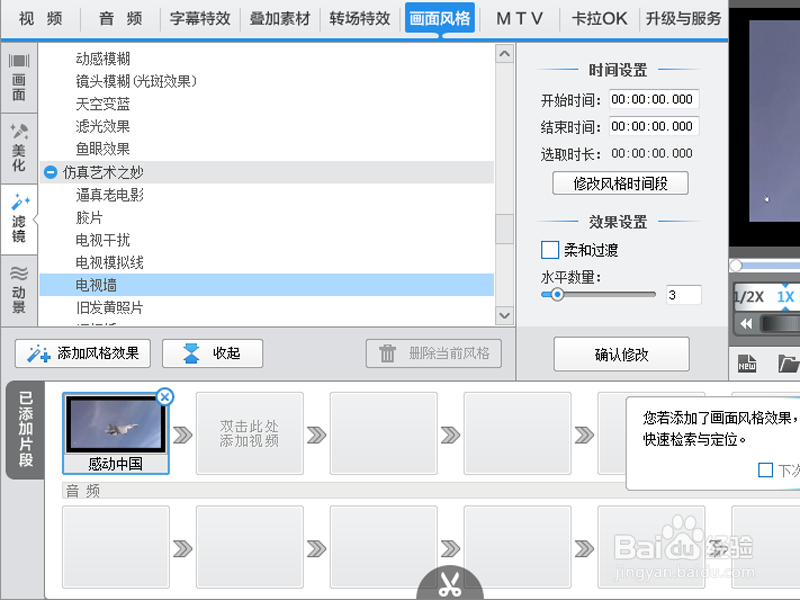This screenshot has height=600, width=800.
Task: Select the 动景 side panel icon
Action: (x=19, y=290)
